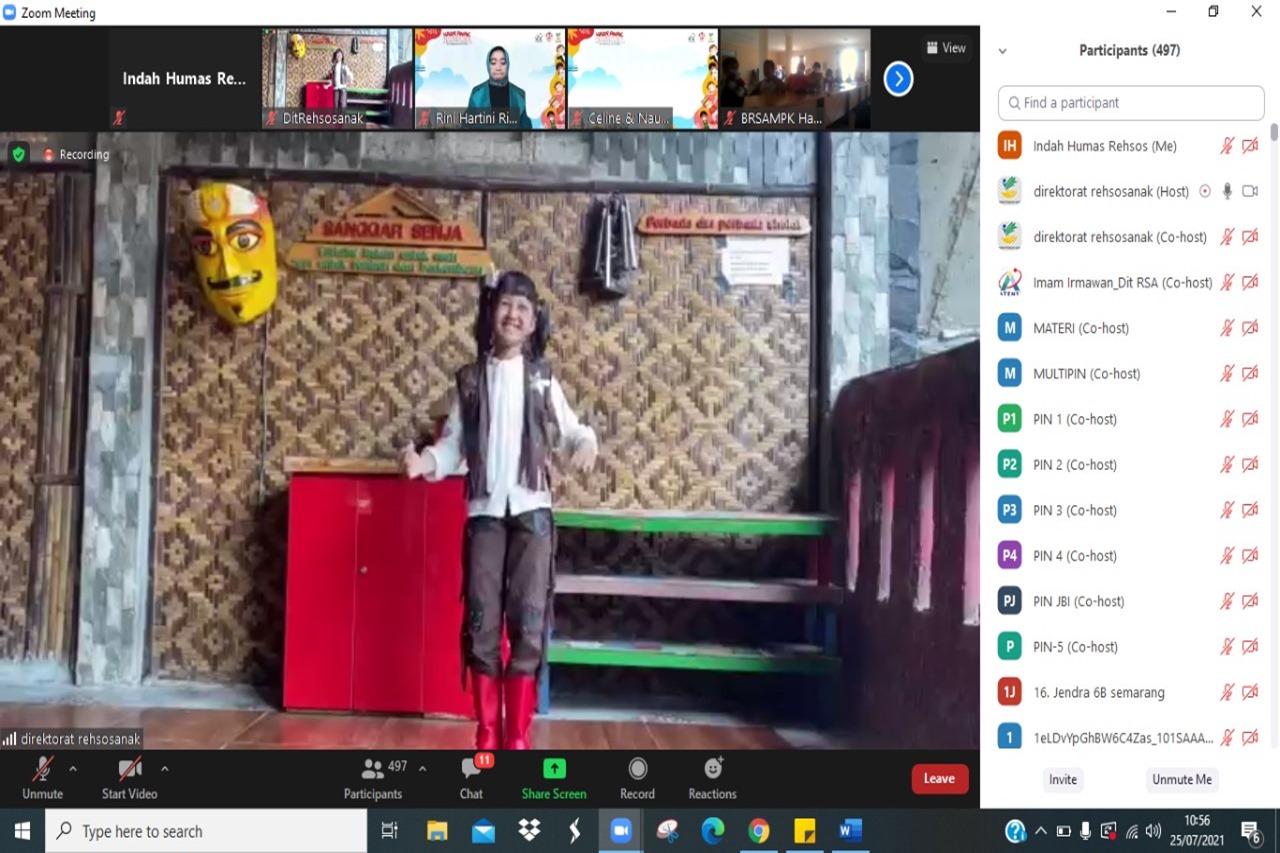The height and width of the screenshot is (853, 1280).
Task: Toggle video for 16. Jendra 6B semarang
Action: 1250,692
